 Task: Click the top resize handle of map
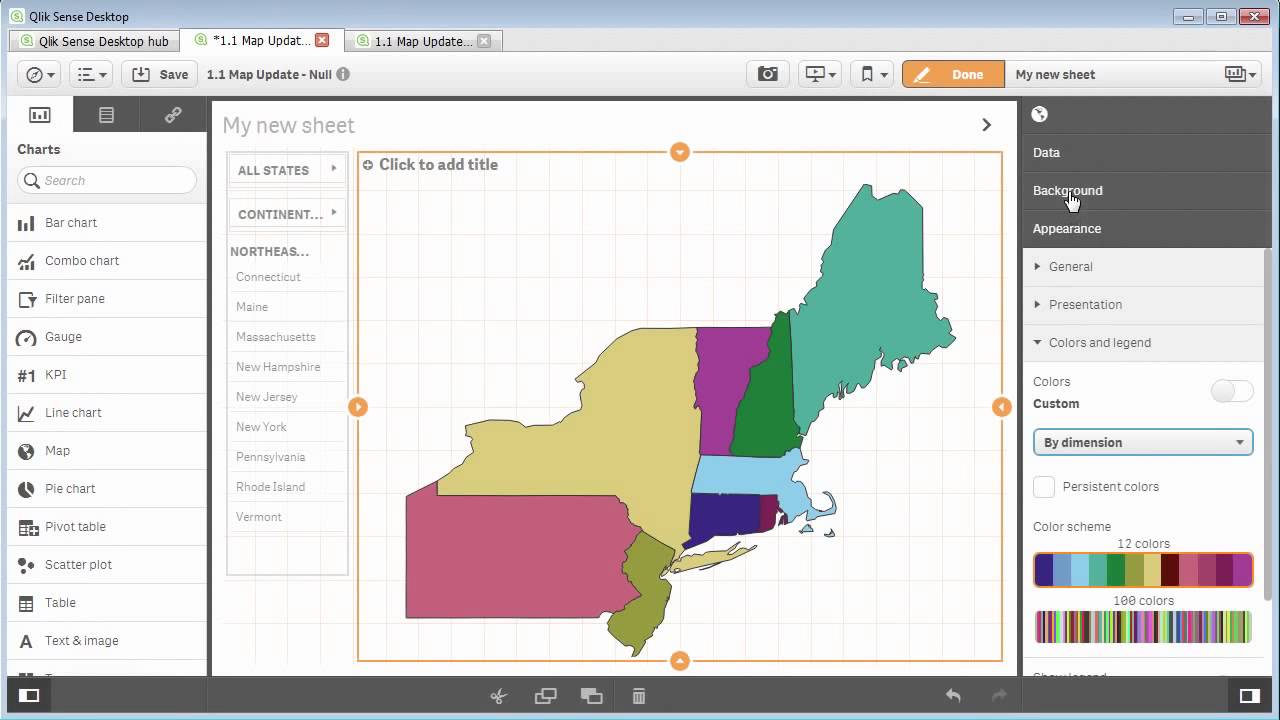tap(680, 152)
